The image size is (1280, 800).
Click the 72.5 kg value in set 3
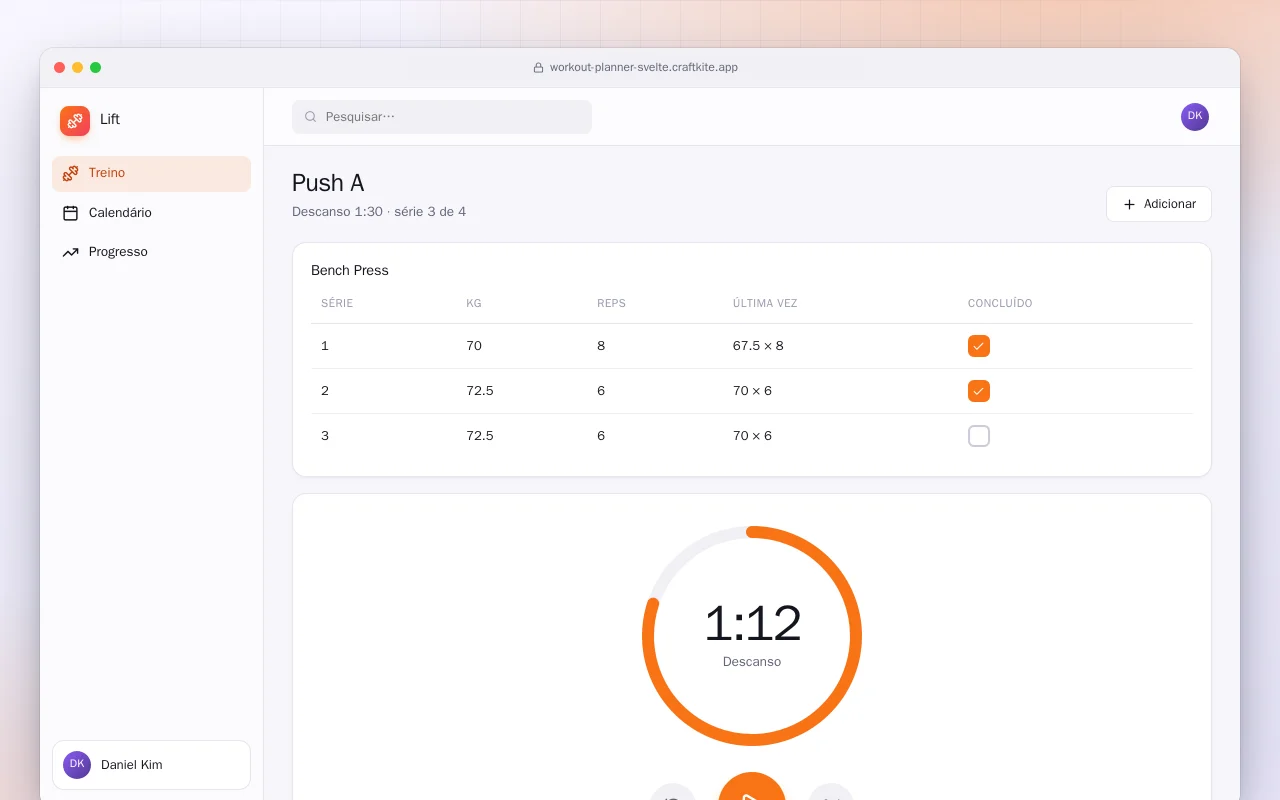pos(480,436)
